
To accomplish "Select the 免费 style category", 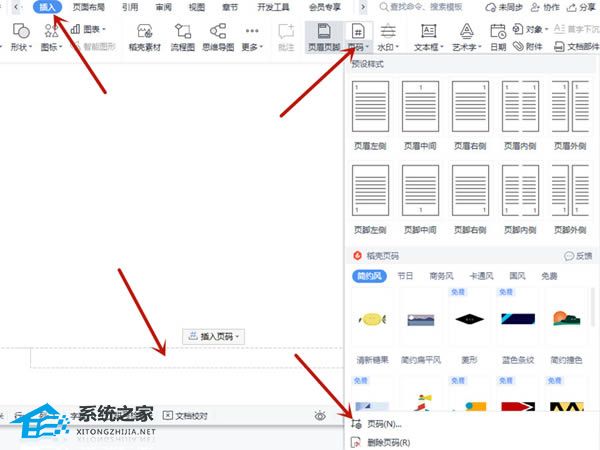I will coord(549,276).
